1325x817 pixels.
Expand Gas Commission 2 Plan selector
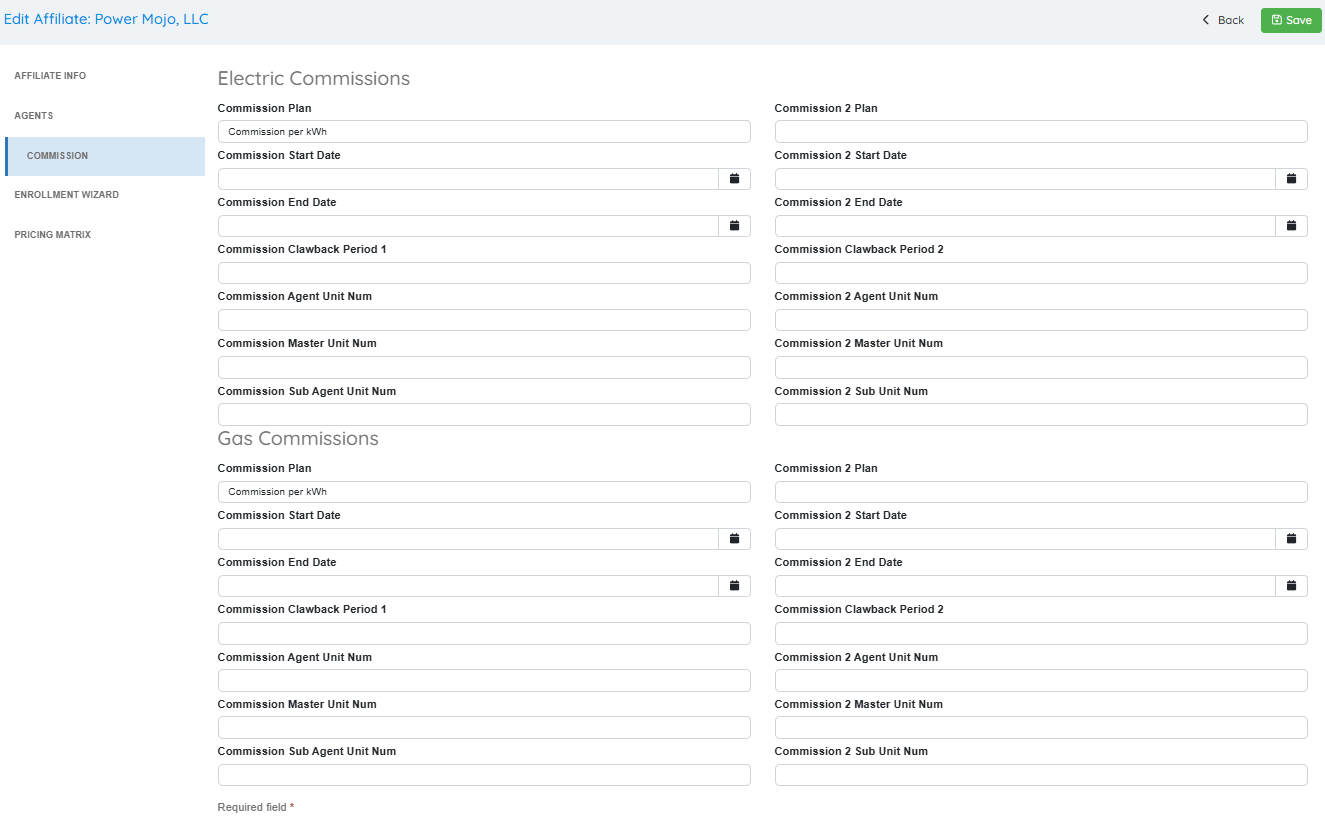point(1040,492)
